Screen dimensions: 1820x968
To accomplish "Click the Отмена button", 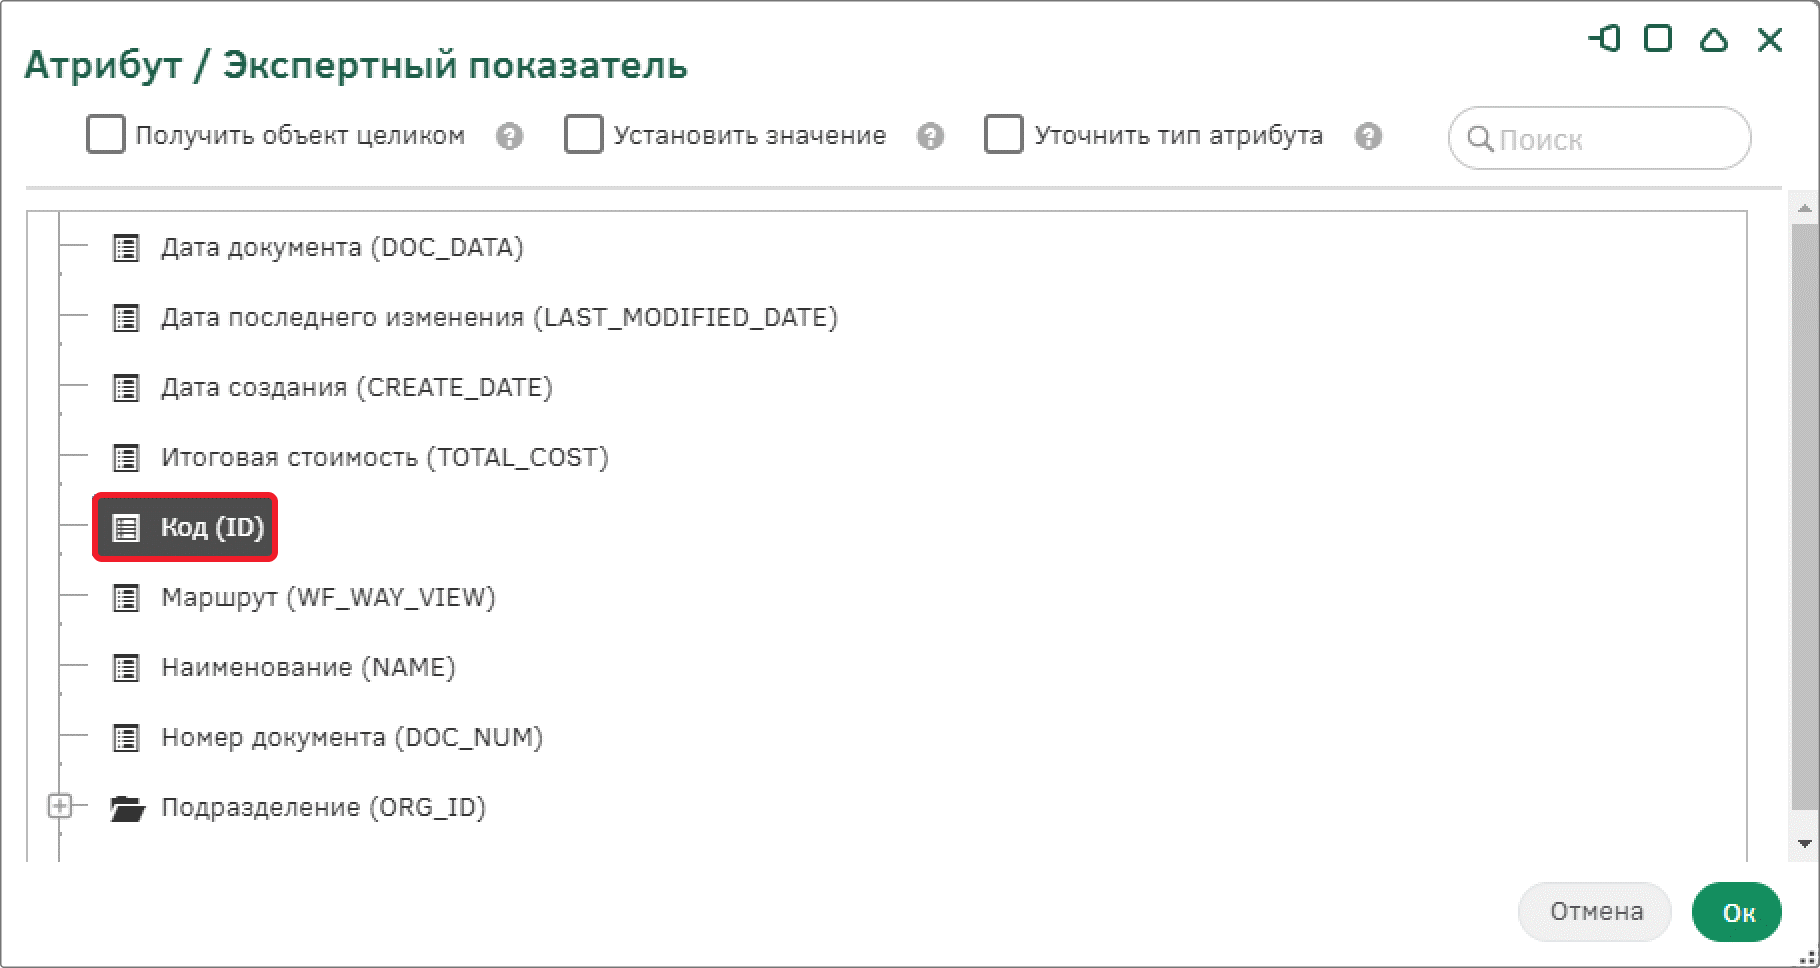I will click(x=1595, y=912).
